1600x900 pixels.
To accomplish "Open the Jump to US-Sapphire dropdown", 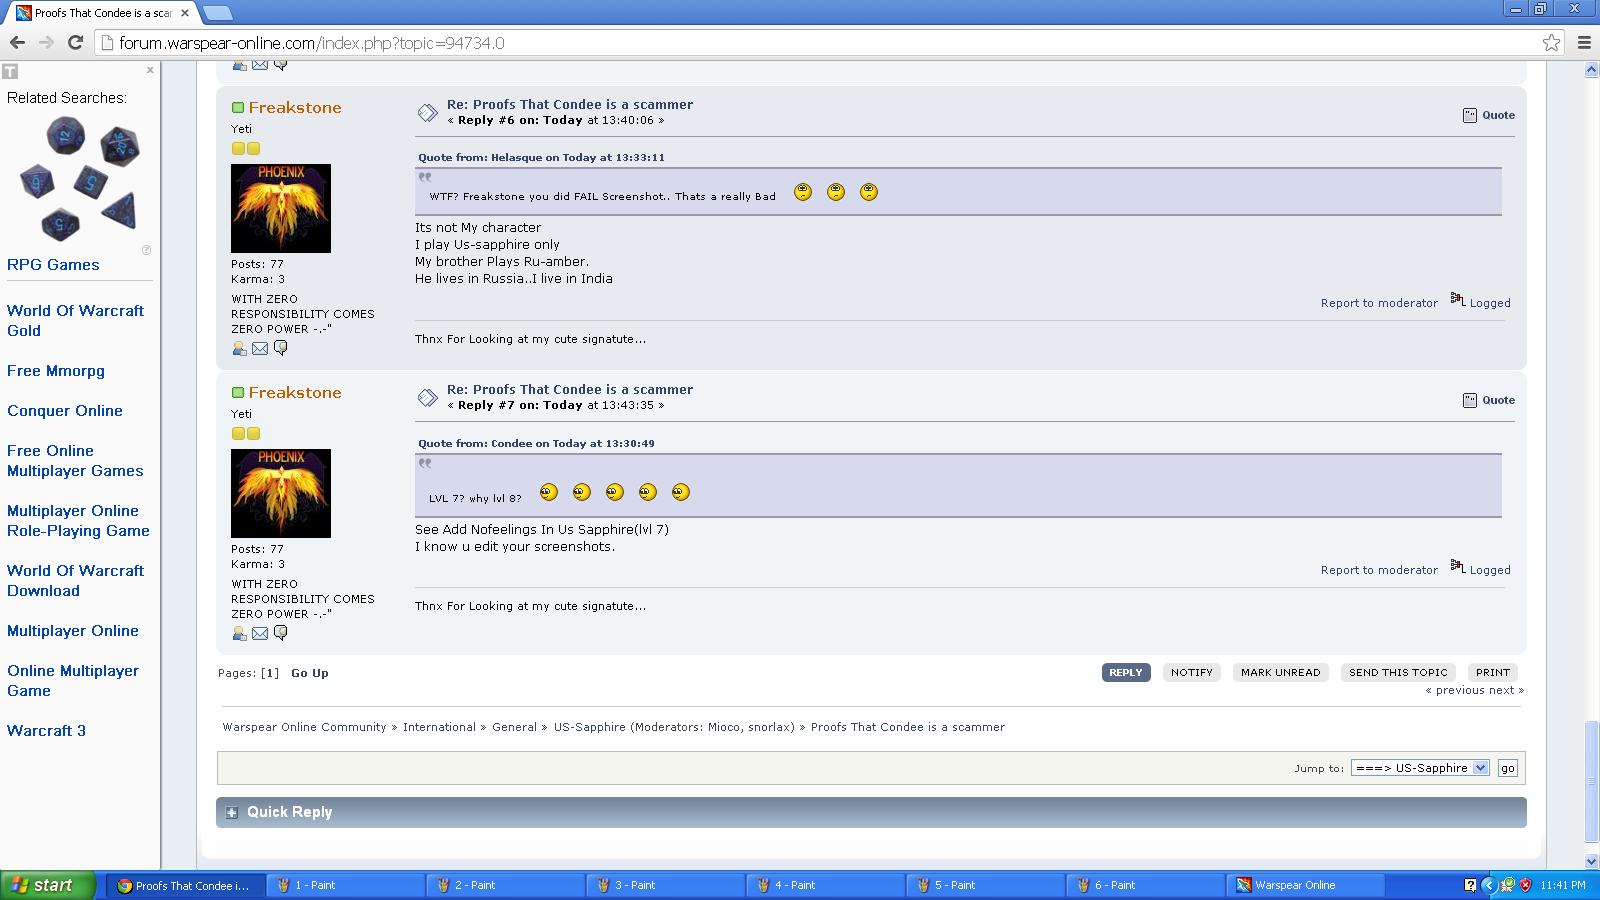I will click(1420, 768).
